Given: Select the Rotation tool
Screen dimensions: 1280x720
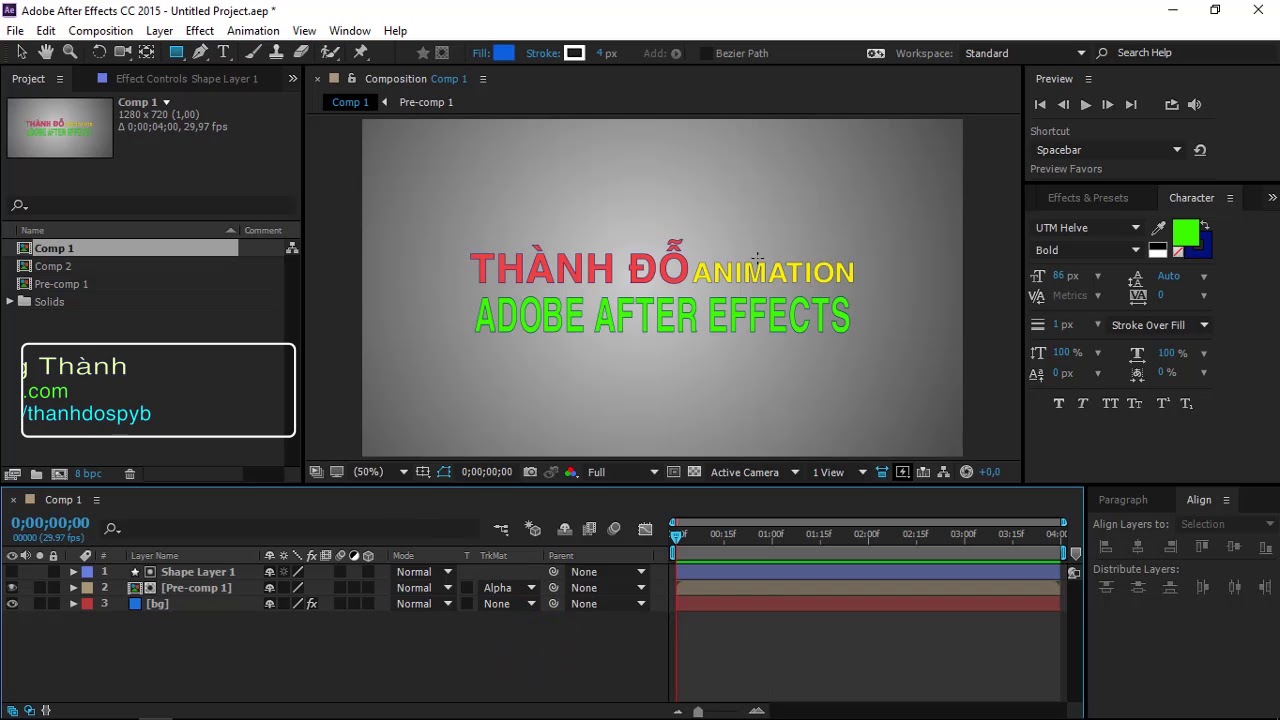Looking at the screenshot, I should click(x=99, y=52).
